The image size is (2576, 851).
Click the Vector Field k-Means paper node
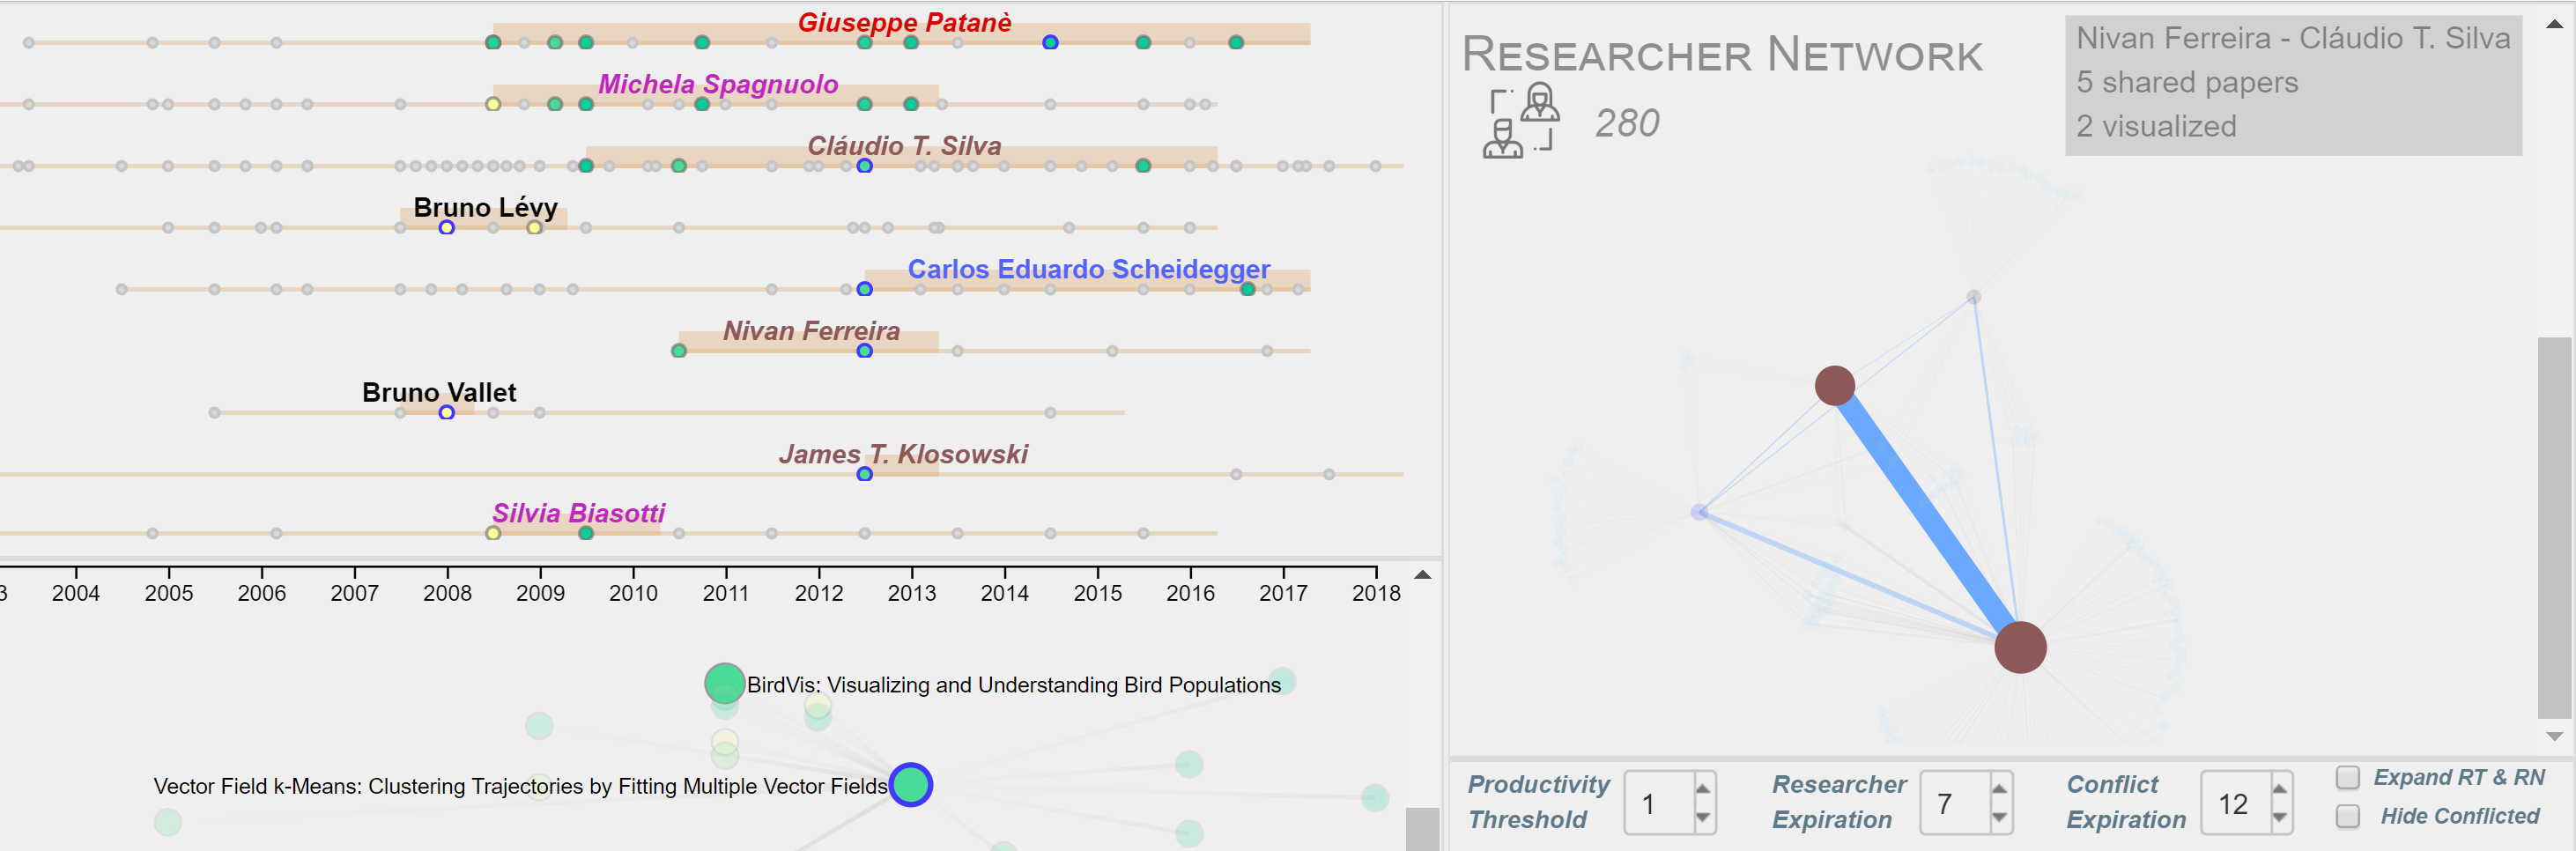click(x=910, y=784)
